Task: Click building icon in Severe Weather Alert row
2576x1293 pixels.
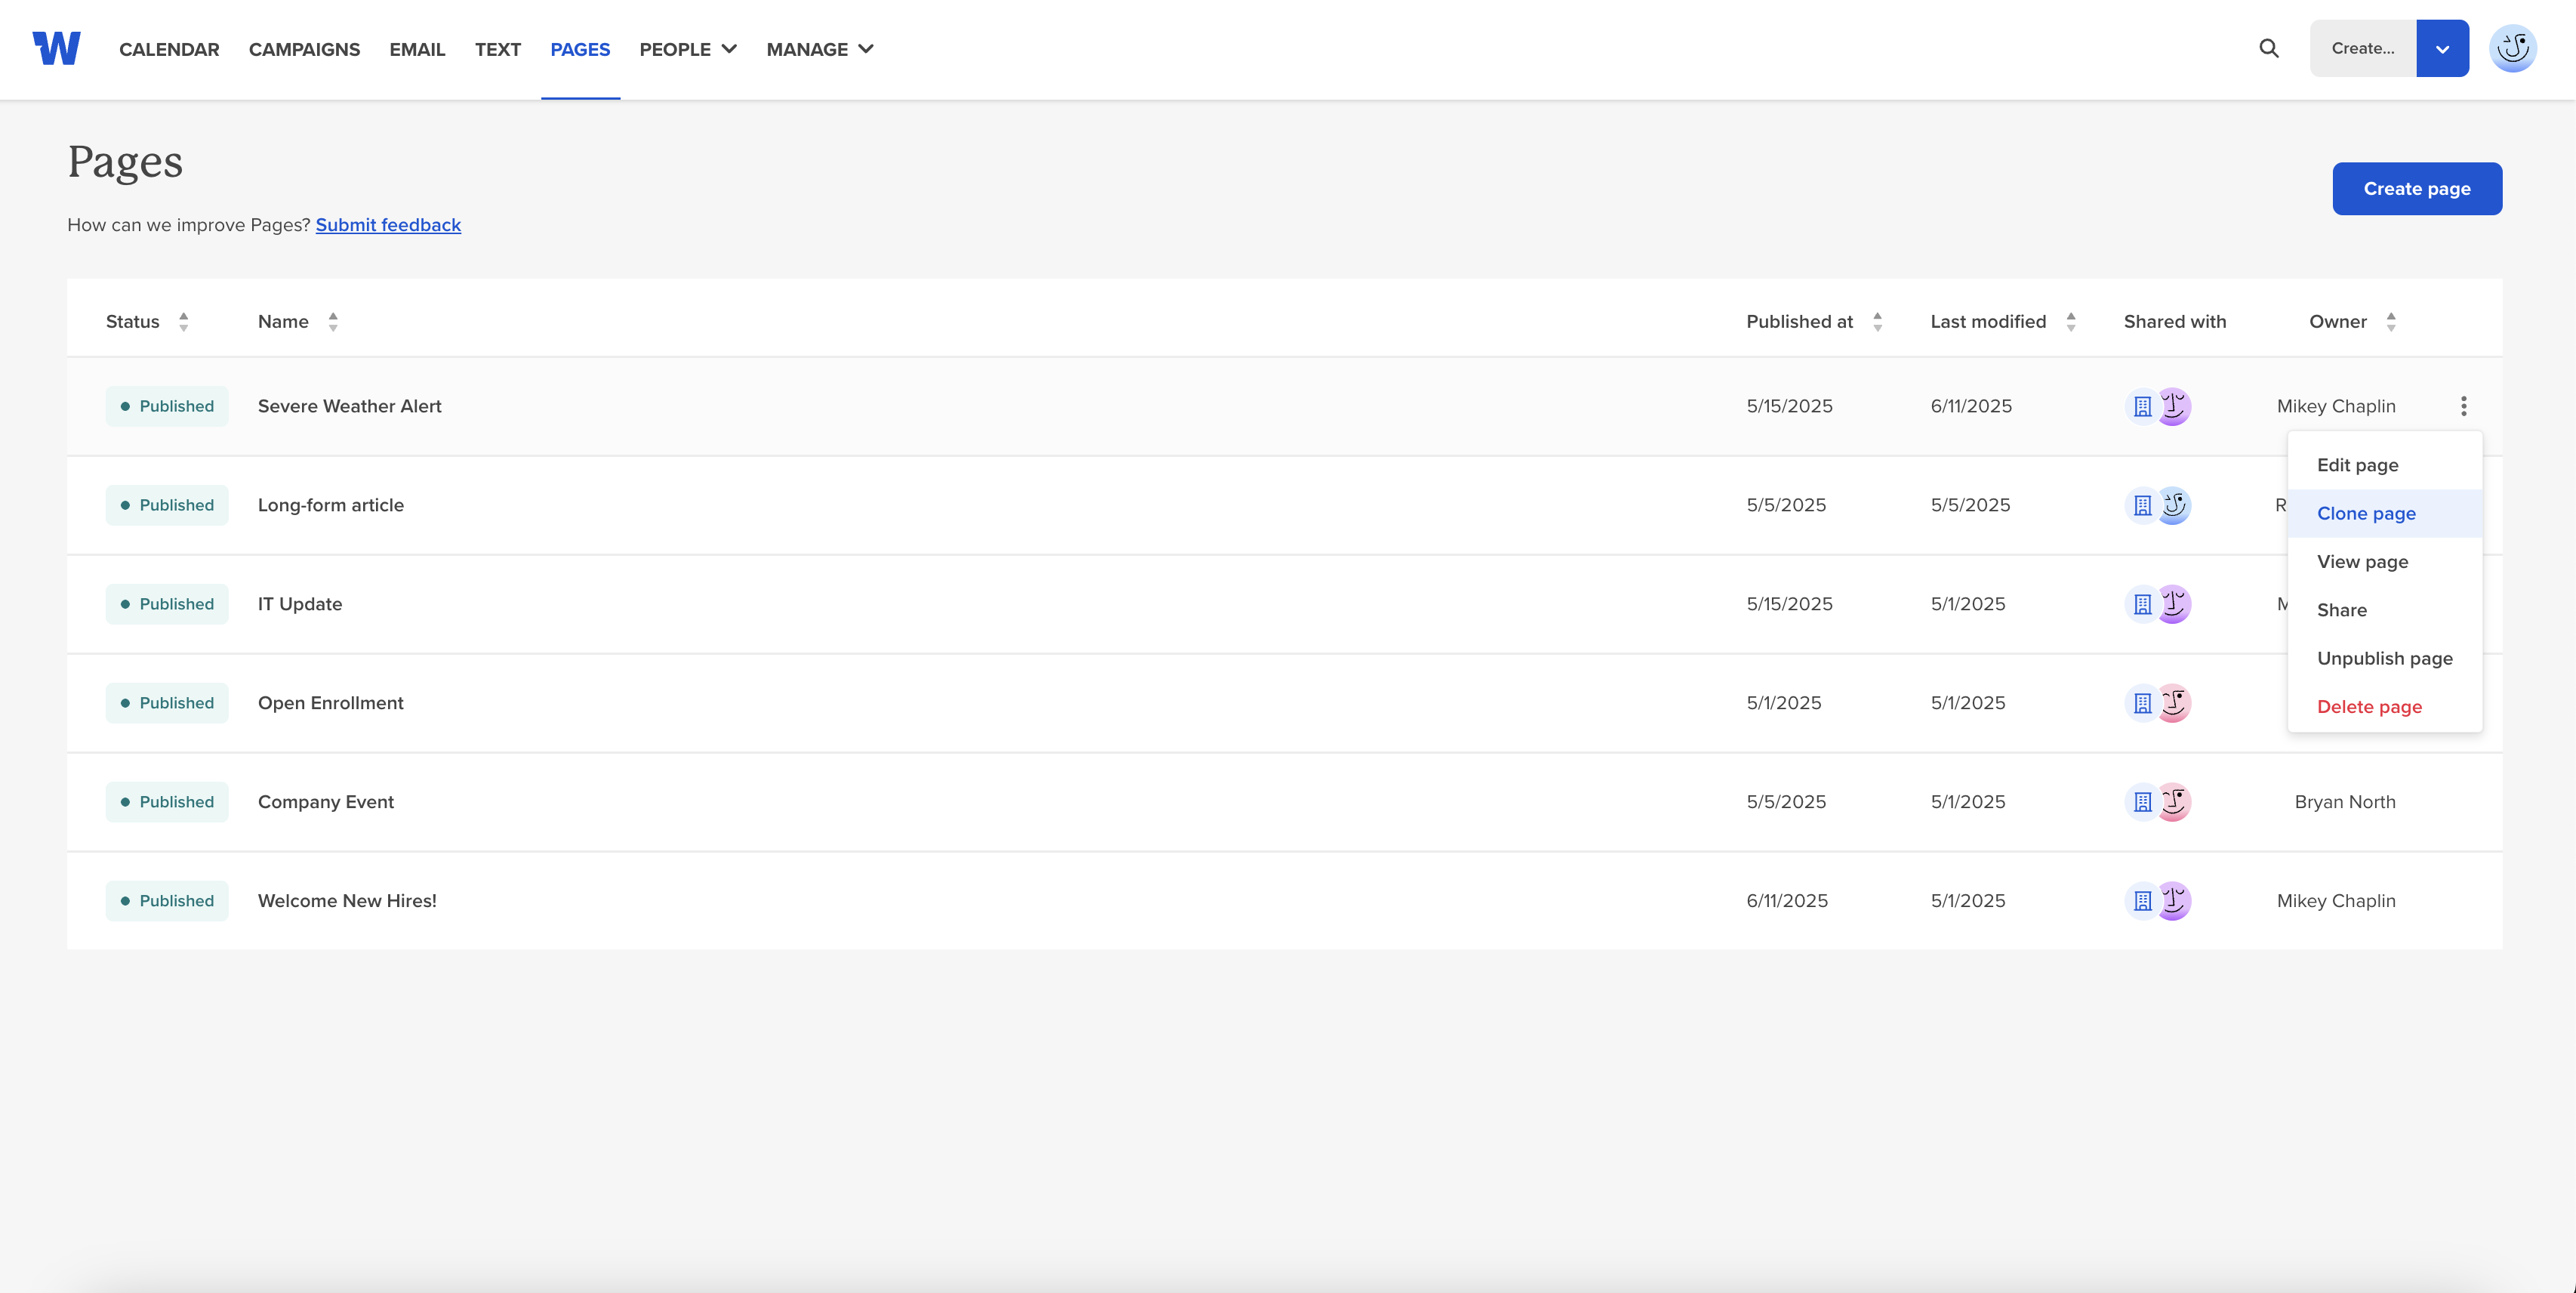Action: coord(2142,406)
